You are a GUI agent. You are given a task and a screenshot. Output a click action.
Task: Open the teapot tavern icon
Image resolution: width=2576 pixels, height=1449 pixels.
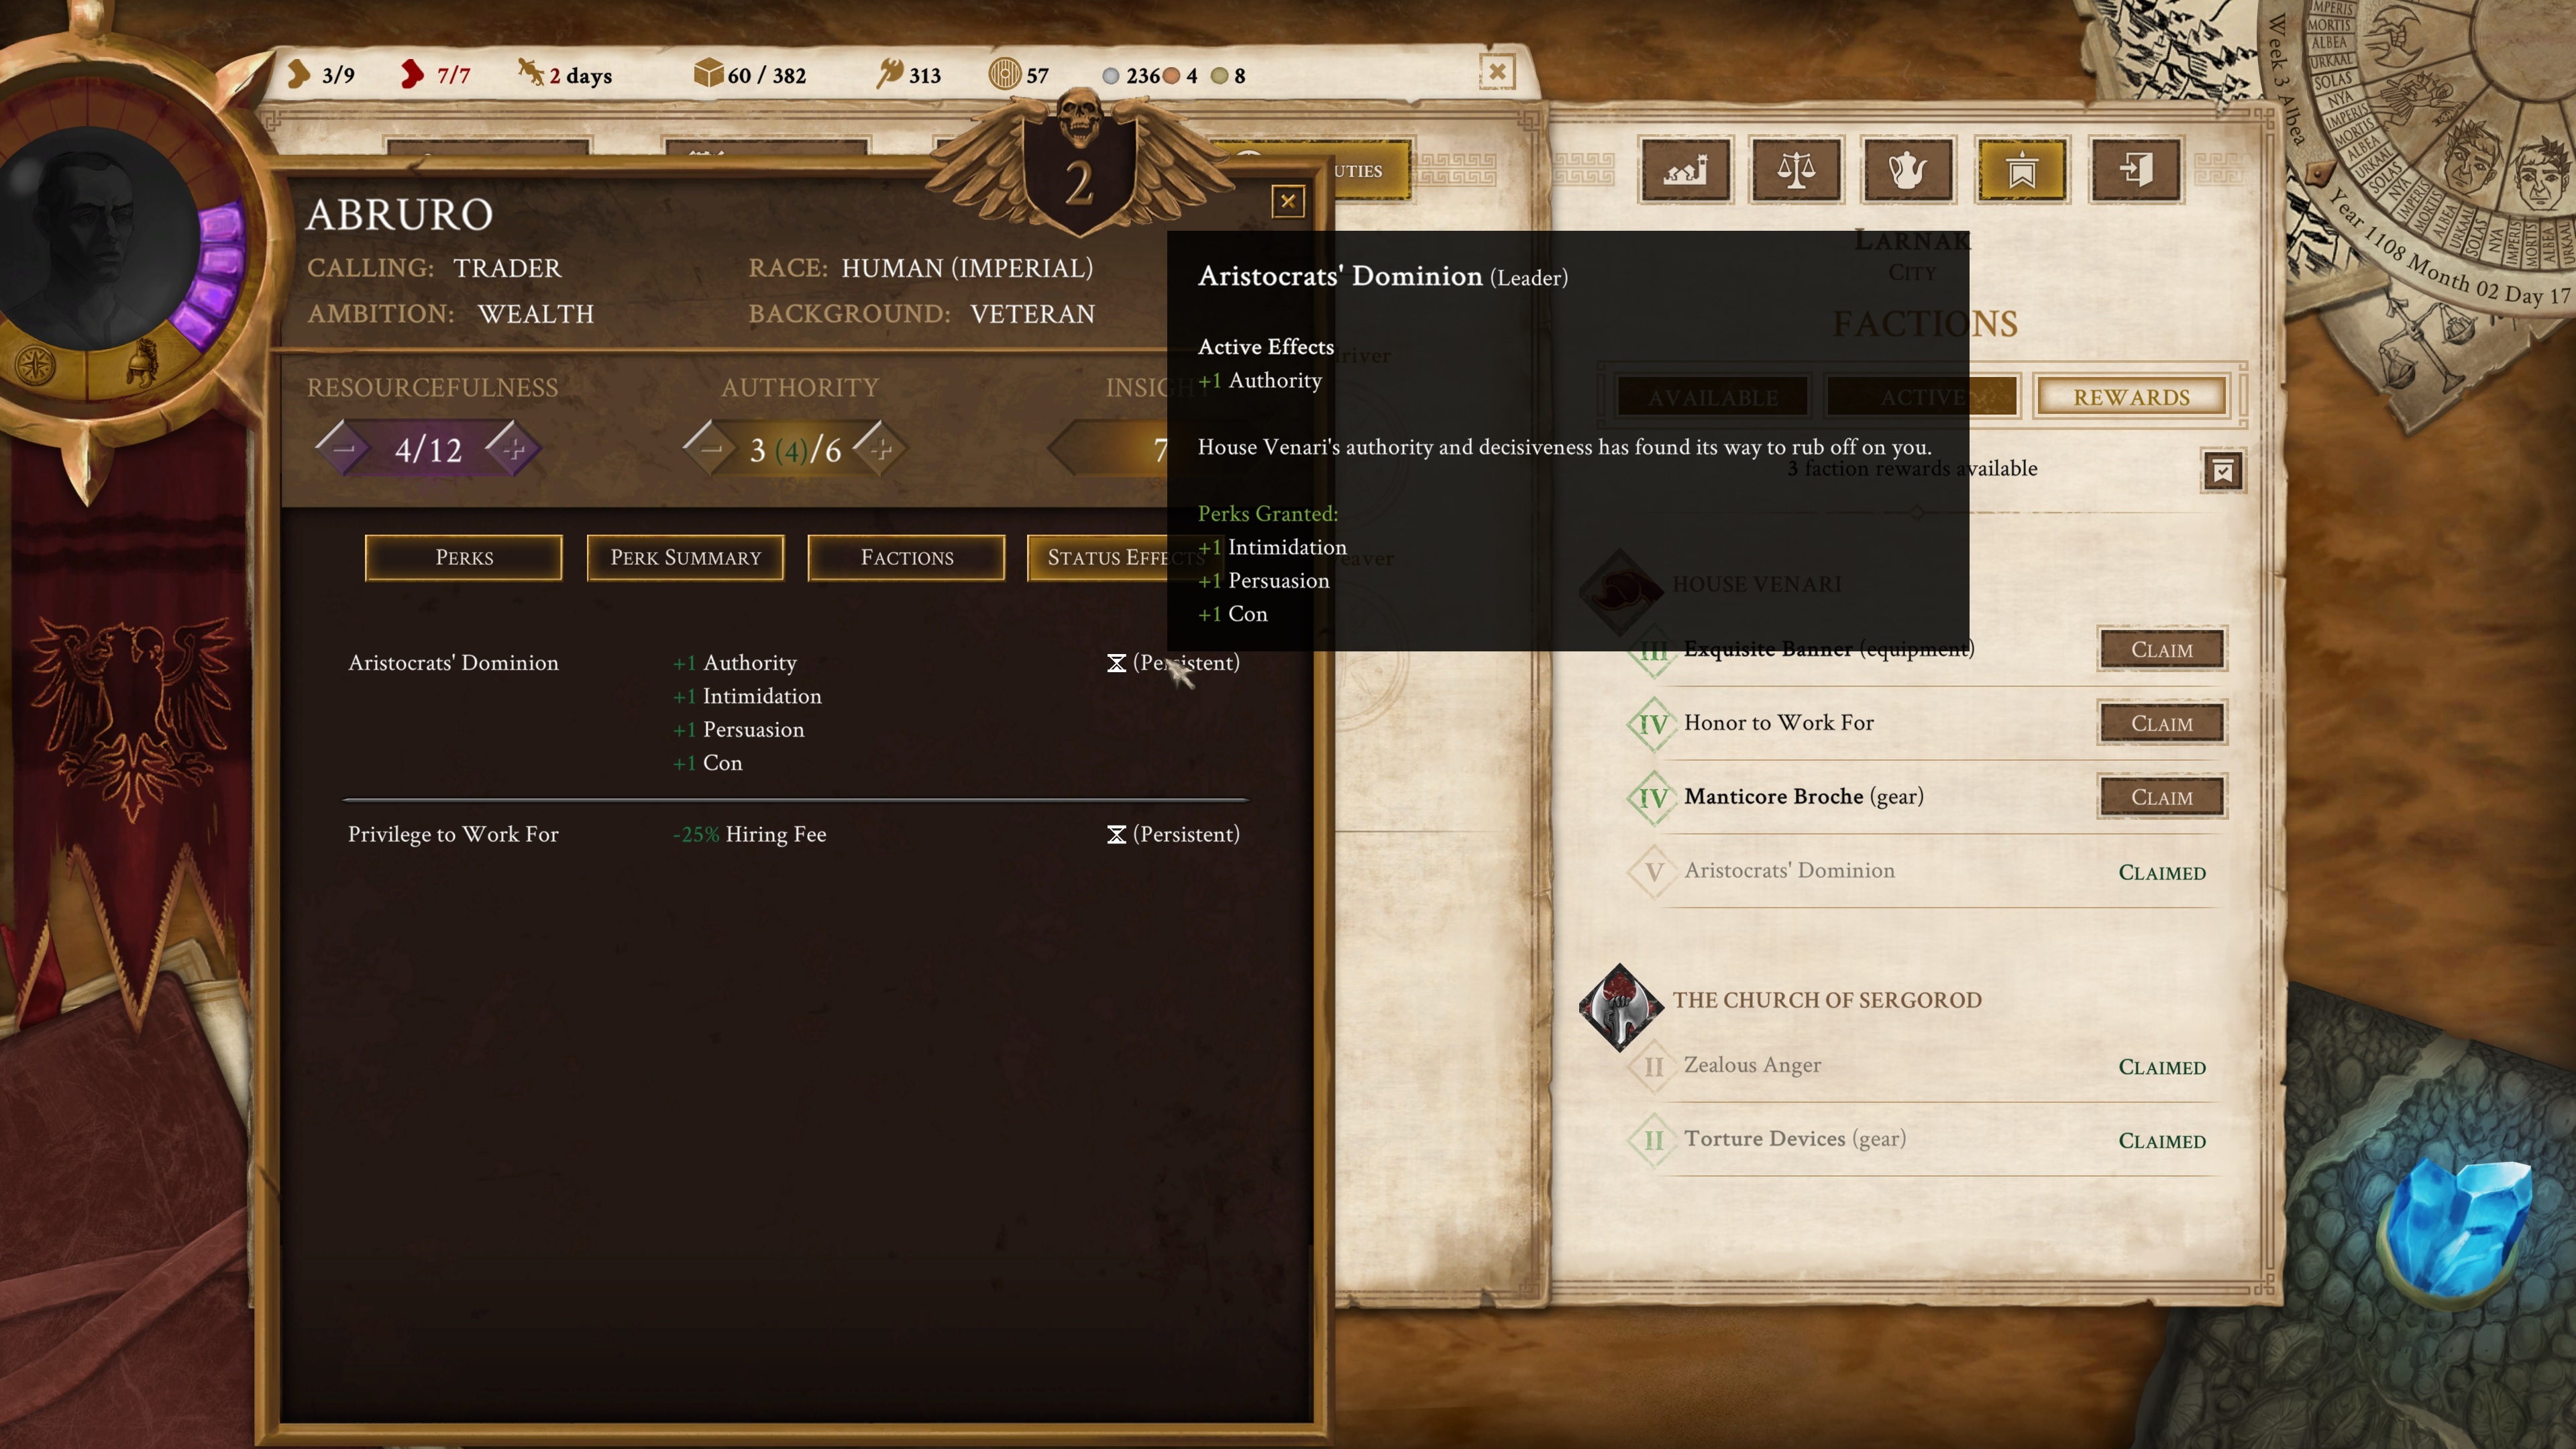1907,170
